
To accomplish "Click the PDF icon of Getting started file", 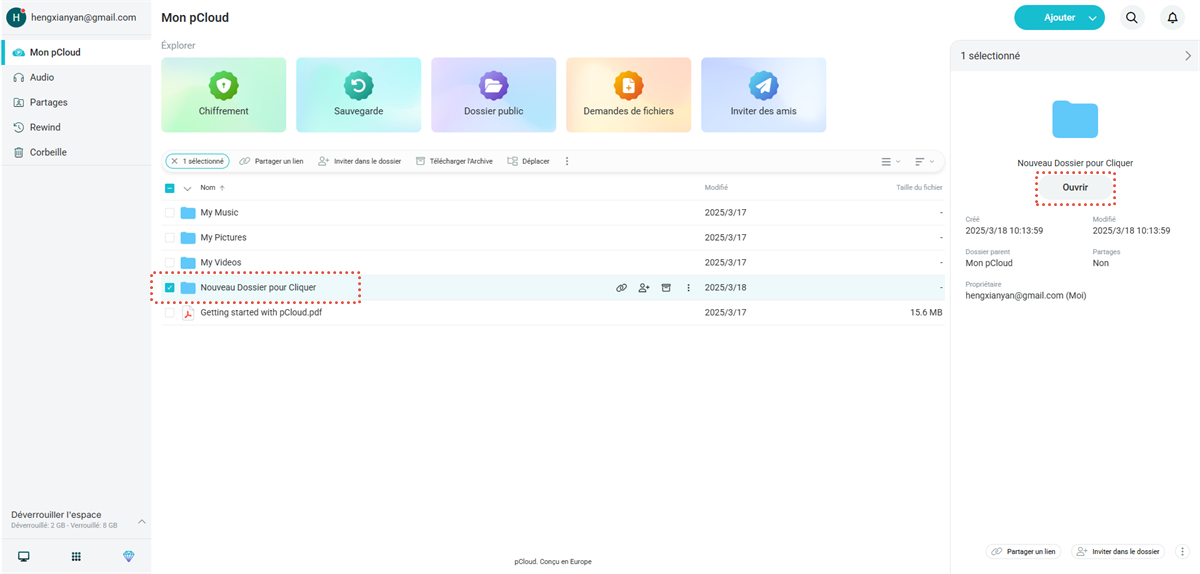I will 187,312.
